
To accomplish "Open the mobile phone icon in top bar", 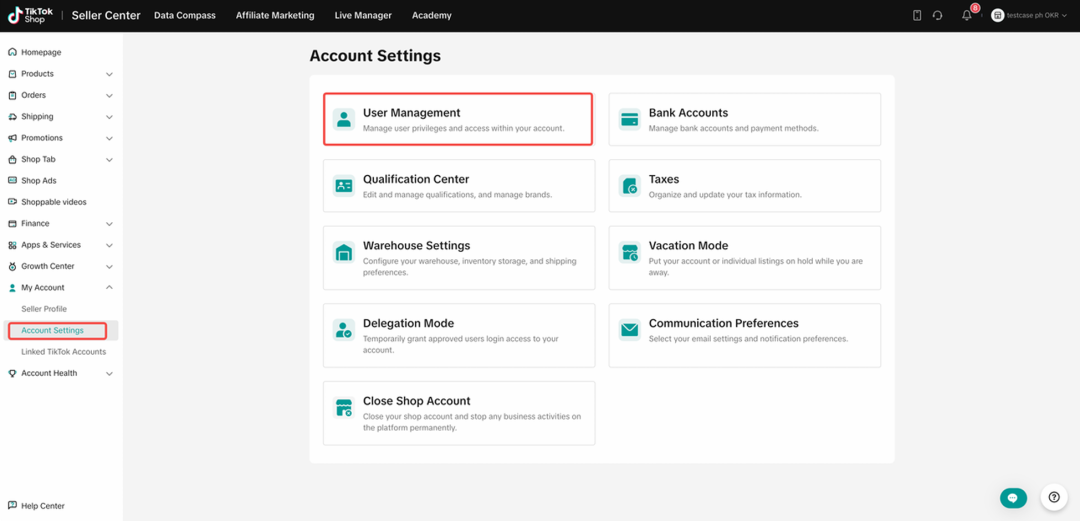I will pyautogui.click(x=917, y=15).
